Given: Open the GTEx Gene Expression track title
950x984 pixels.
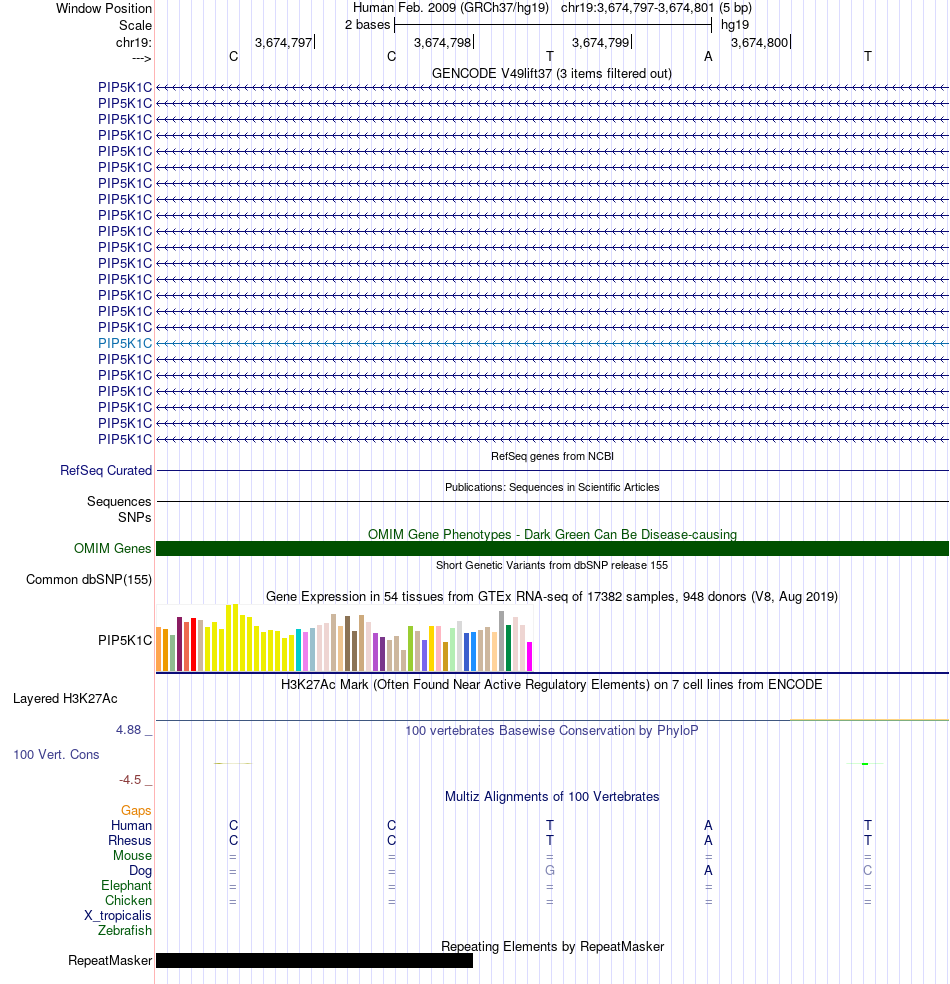Looking at the screenshot, I should point(552,596).
